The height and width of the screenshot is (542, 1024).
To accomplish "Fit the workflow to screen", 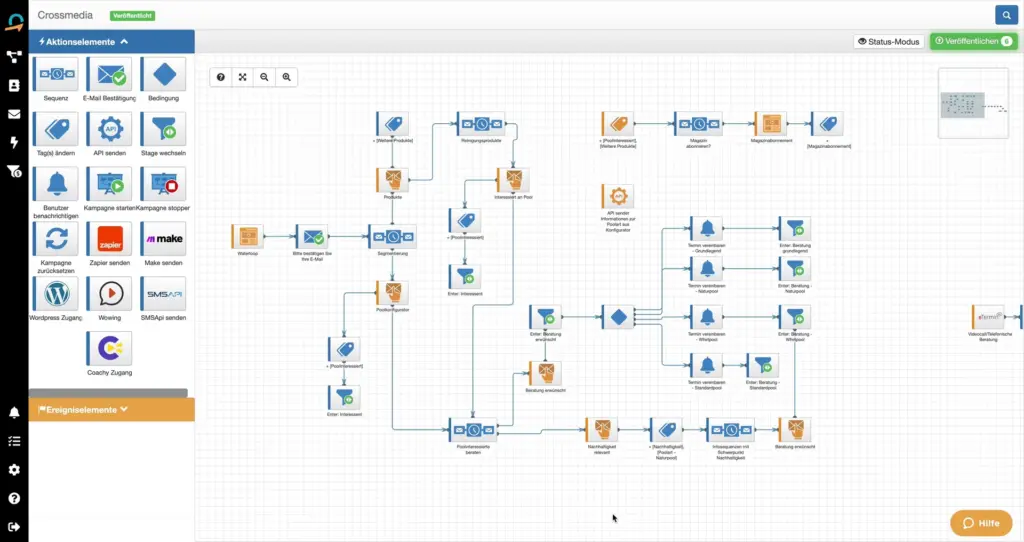I will tap(242, 77).
